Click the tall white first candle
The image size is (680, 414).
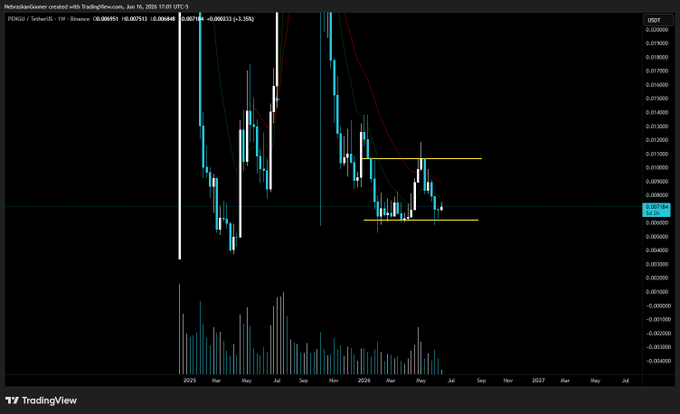pyautogui.click(x=180, y=136)
